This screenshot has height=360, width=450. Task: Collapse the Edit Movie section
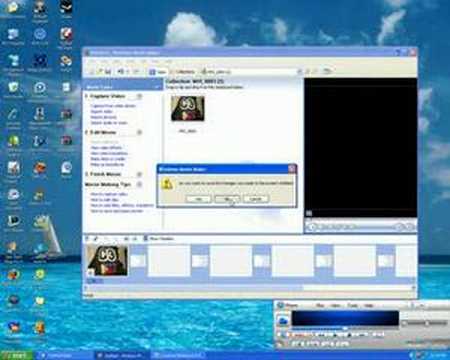click(140, 132)
